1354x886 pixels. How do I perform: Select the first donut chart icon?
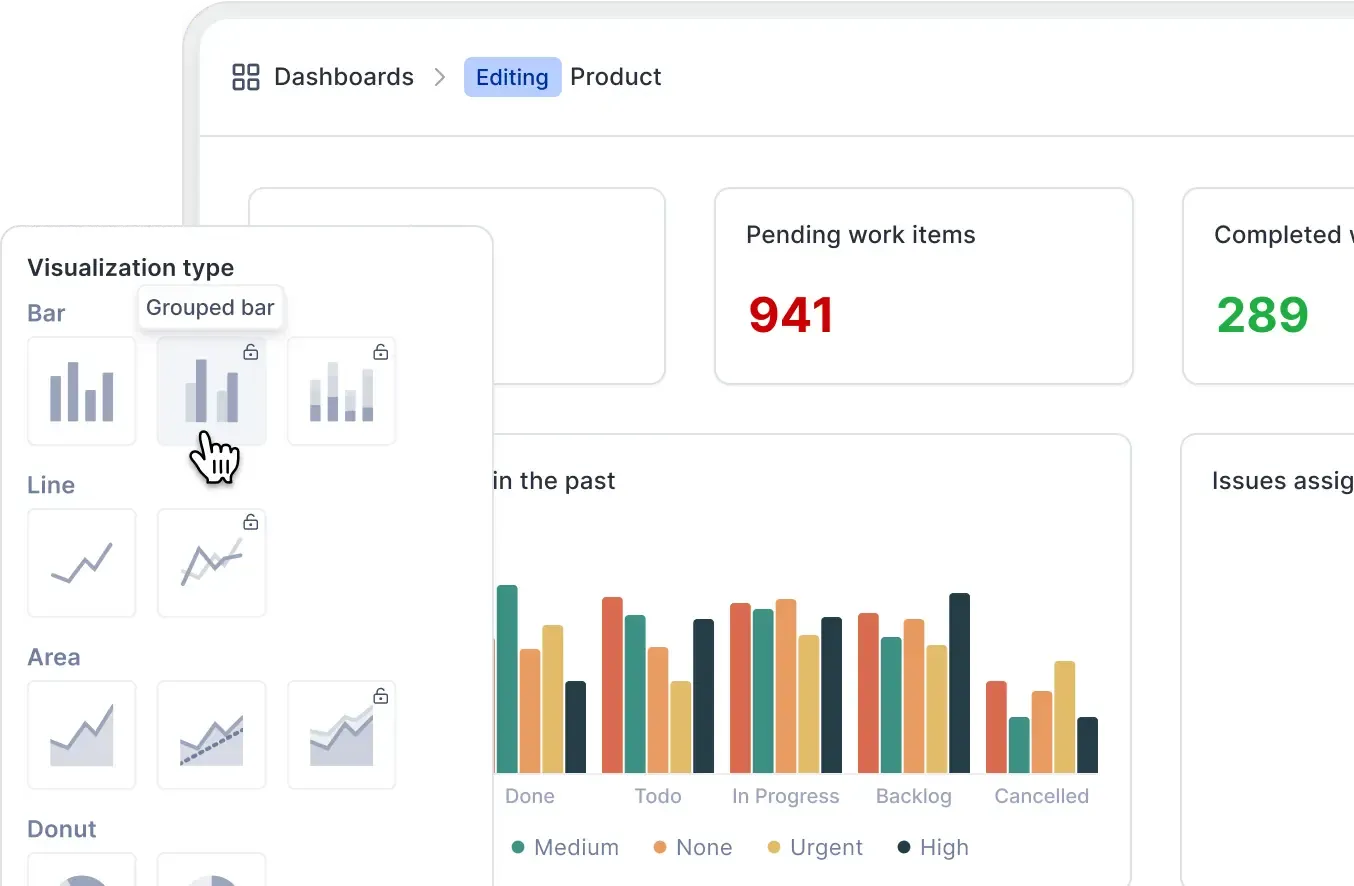coord(81,870)
